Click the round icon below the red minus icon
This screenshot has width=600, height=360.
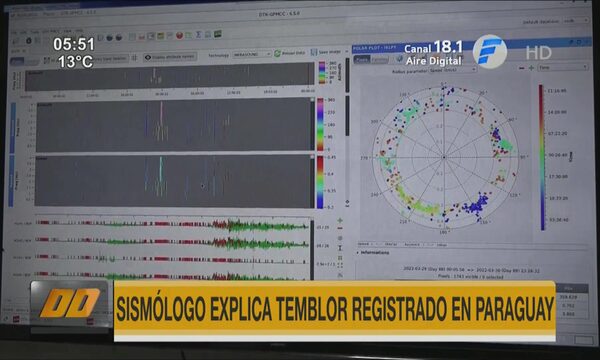339,238
